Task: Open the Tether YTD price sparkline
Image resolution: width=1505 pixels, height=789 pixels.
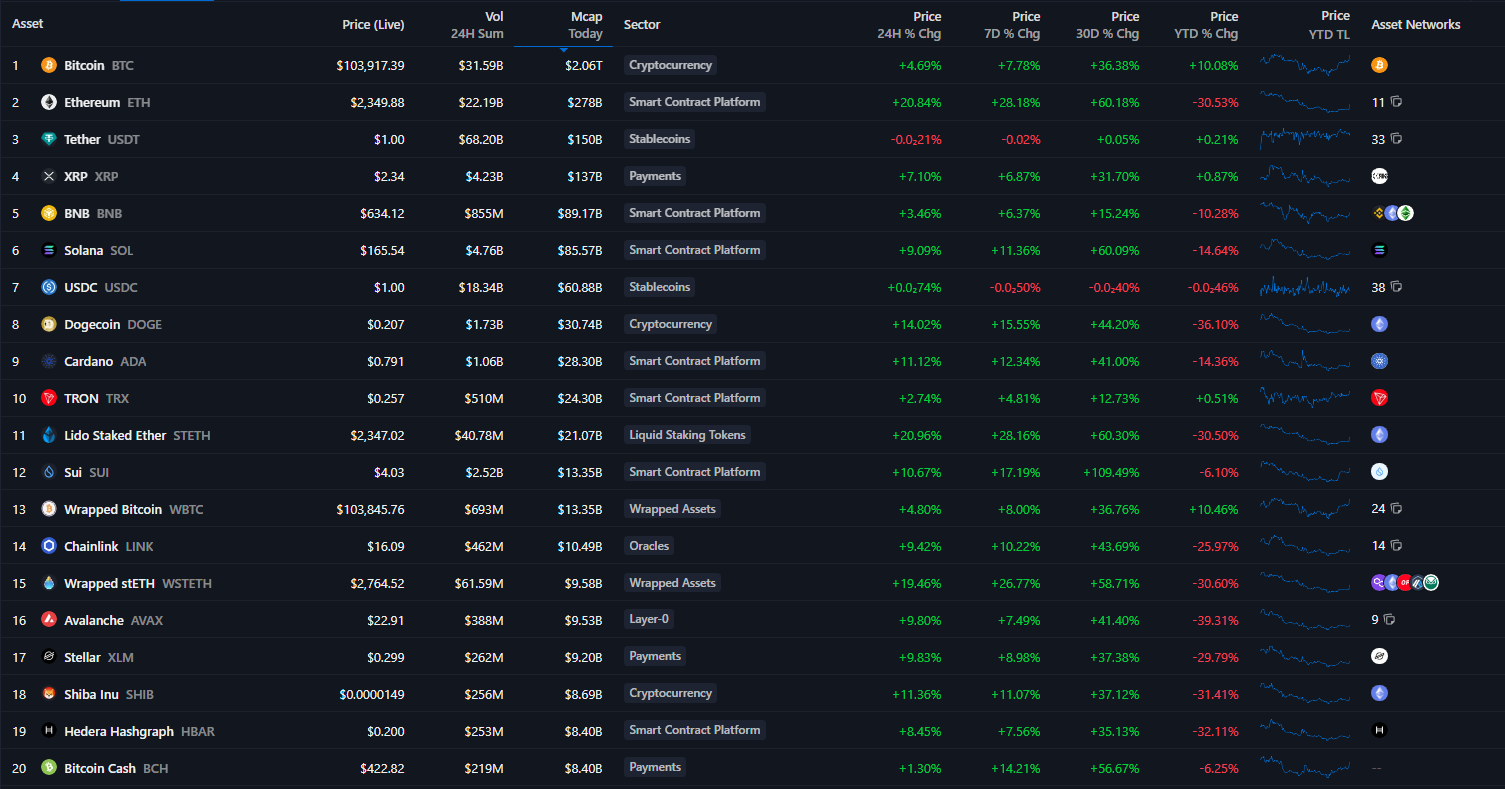Action: [x=1305, y=139]
